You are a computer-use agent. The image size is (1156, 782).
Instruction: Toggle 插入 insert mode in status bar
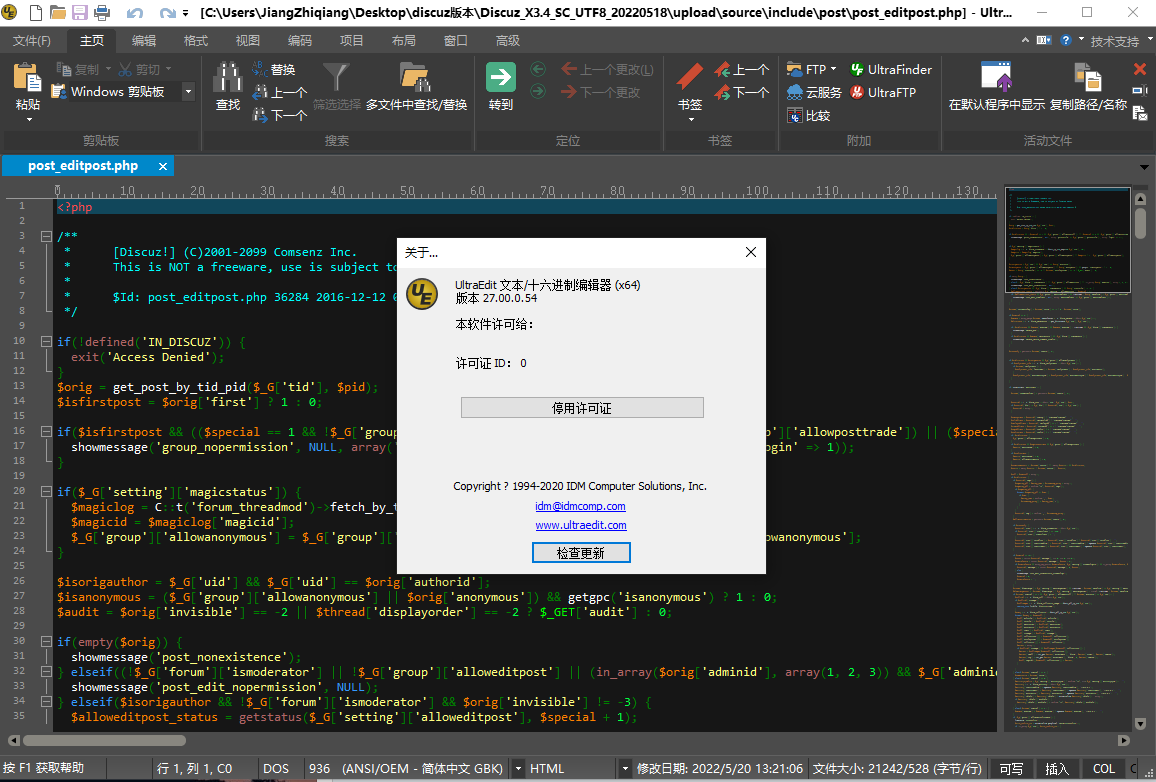1057,769
